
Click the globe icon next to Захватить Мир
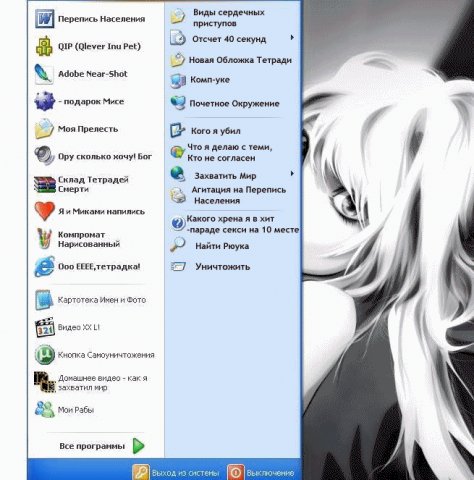pyautogui.click(x=178, y=174)
